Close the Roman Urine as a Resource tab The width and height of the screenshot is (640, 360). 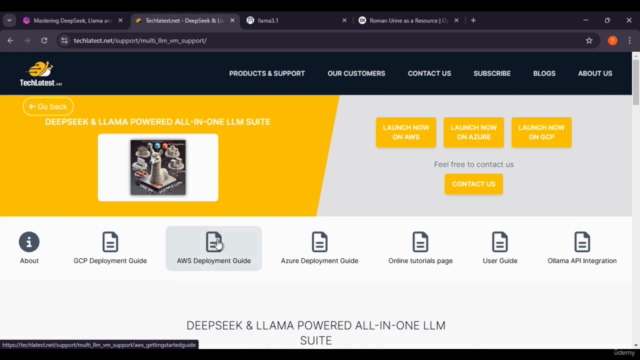tap(456, 20)
